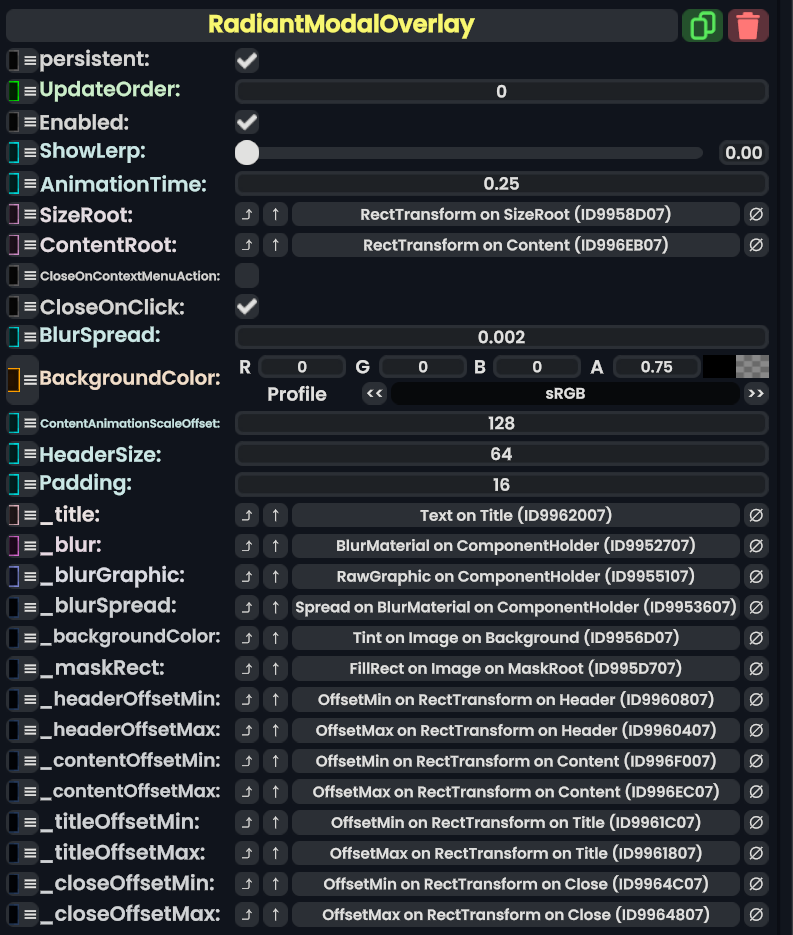Click the BackgroundColor black color swatch
This screenshot has width=793, height=935.
(x=718, y=367)
